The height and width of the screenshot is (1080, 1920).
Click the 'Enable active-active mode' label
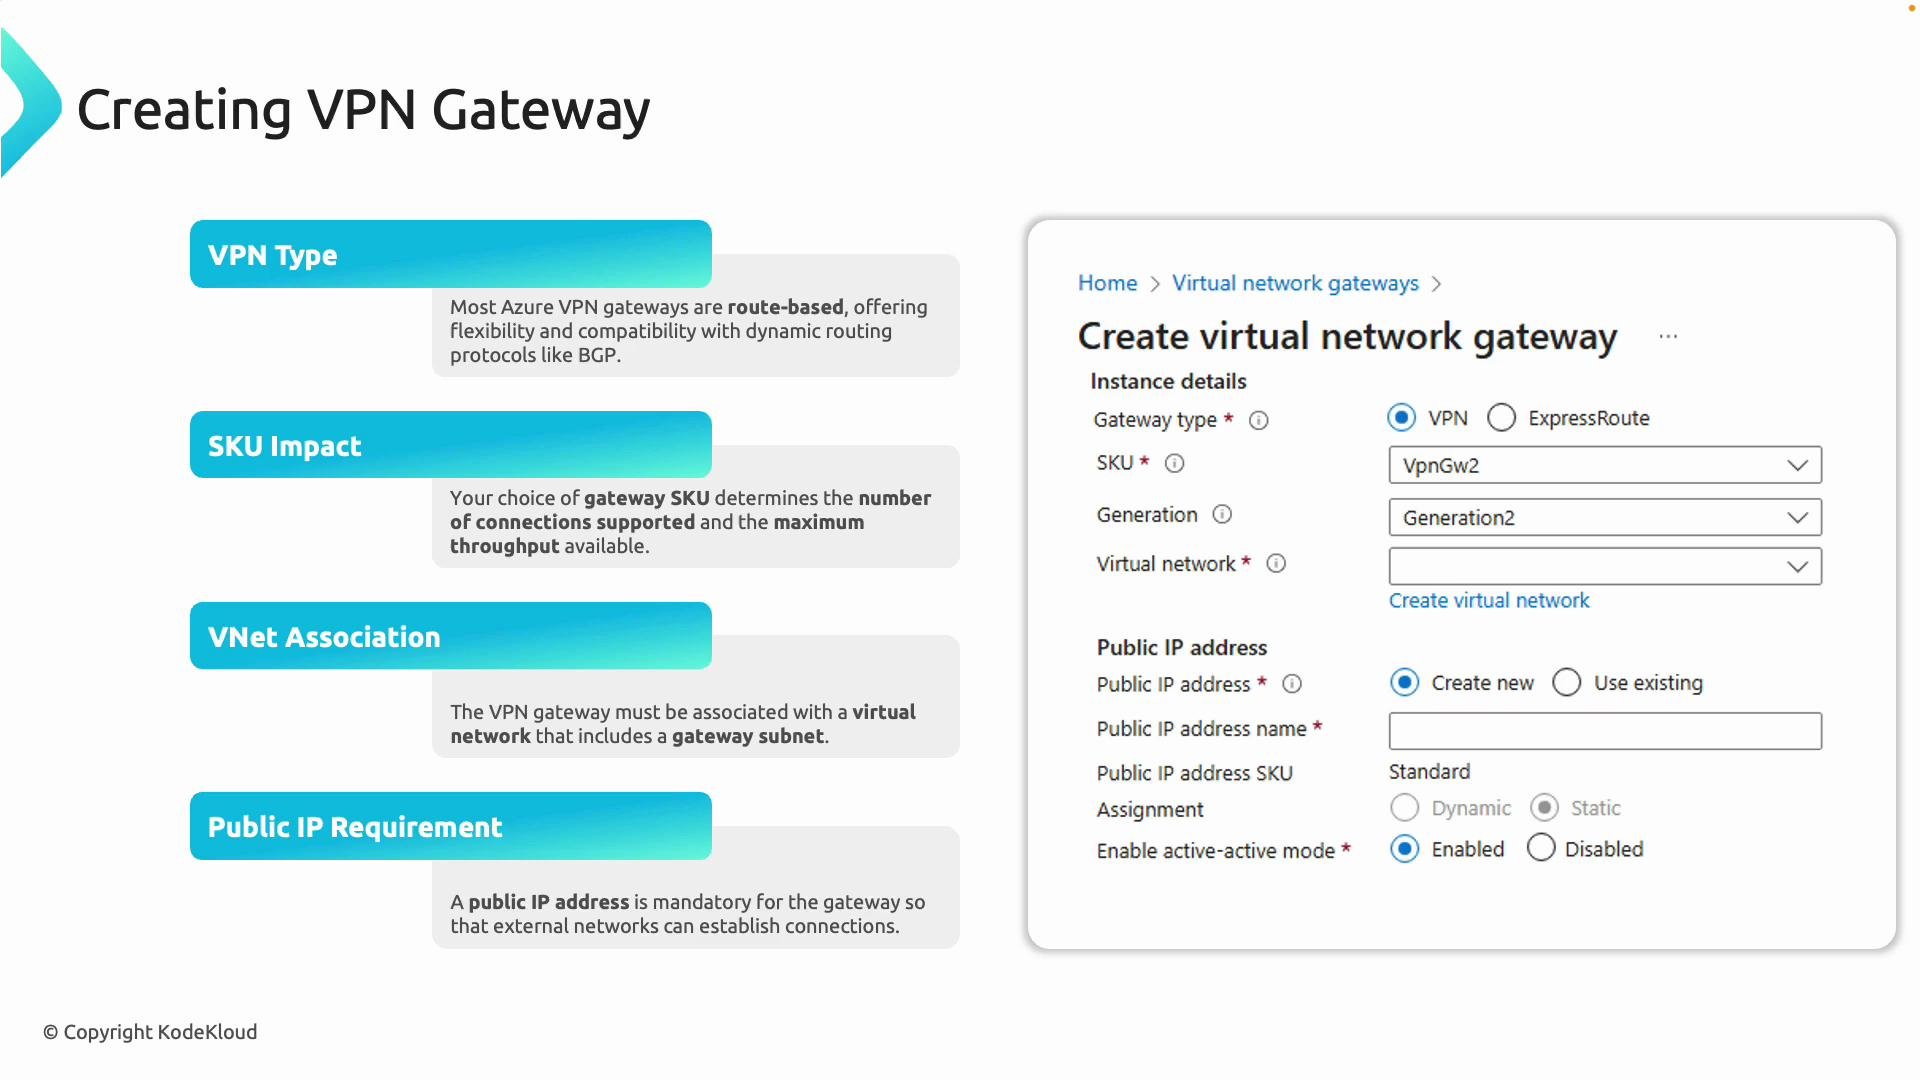[x=1216, y=850]
